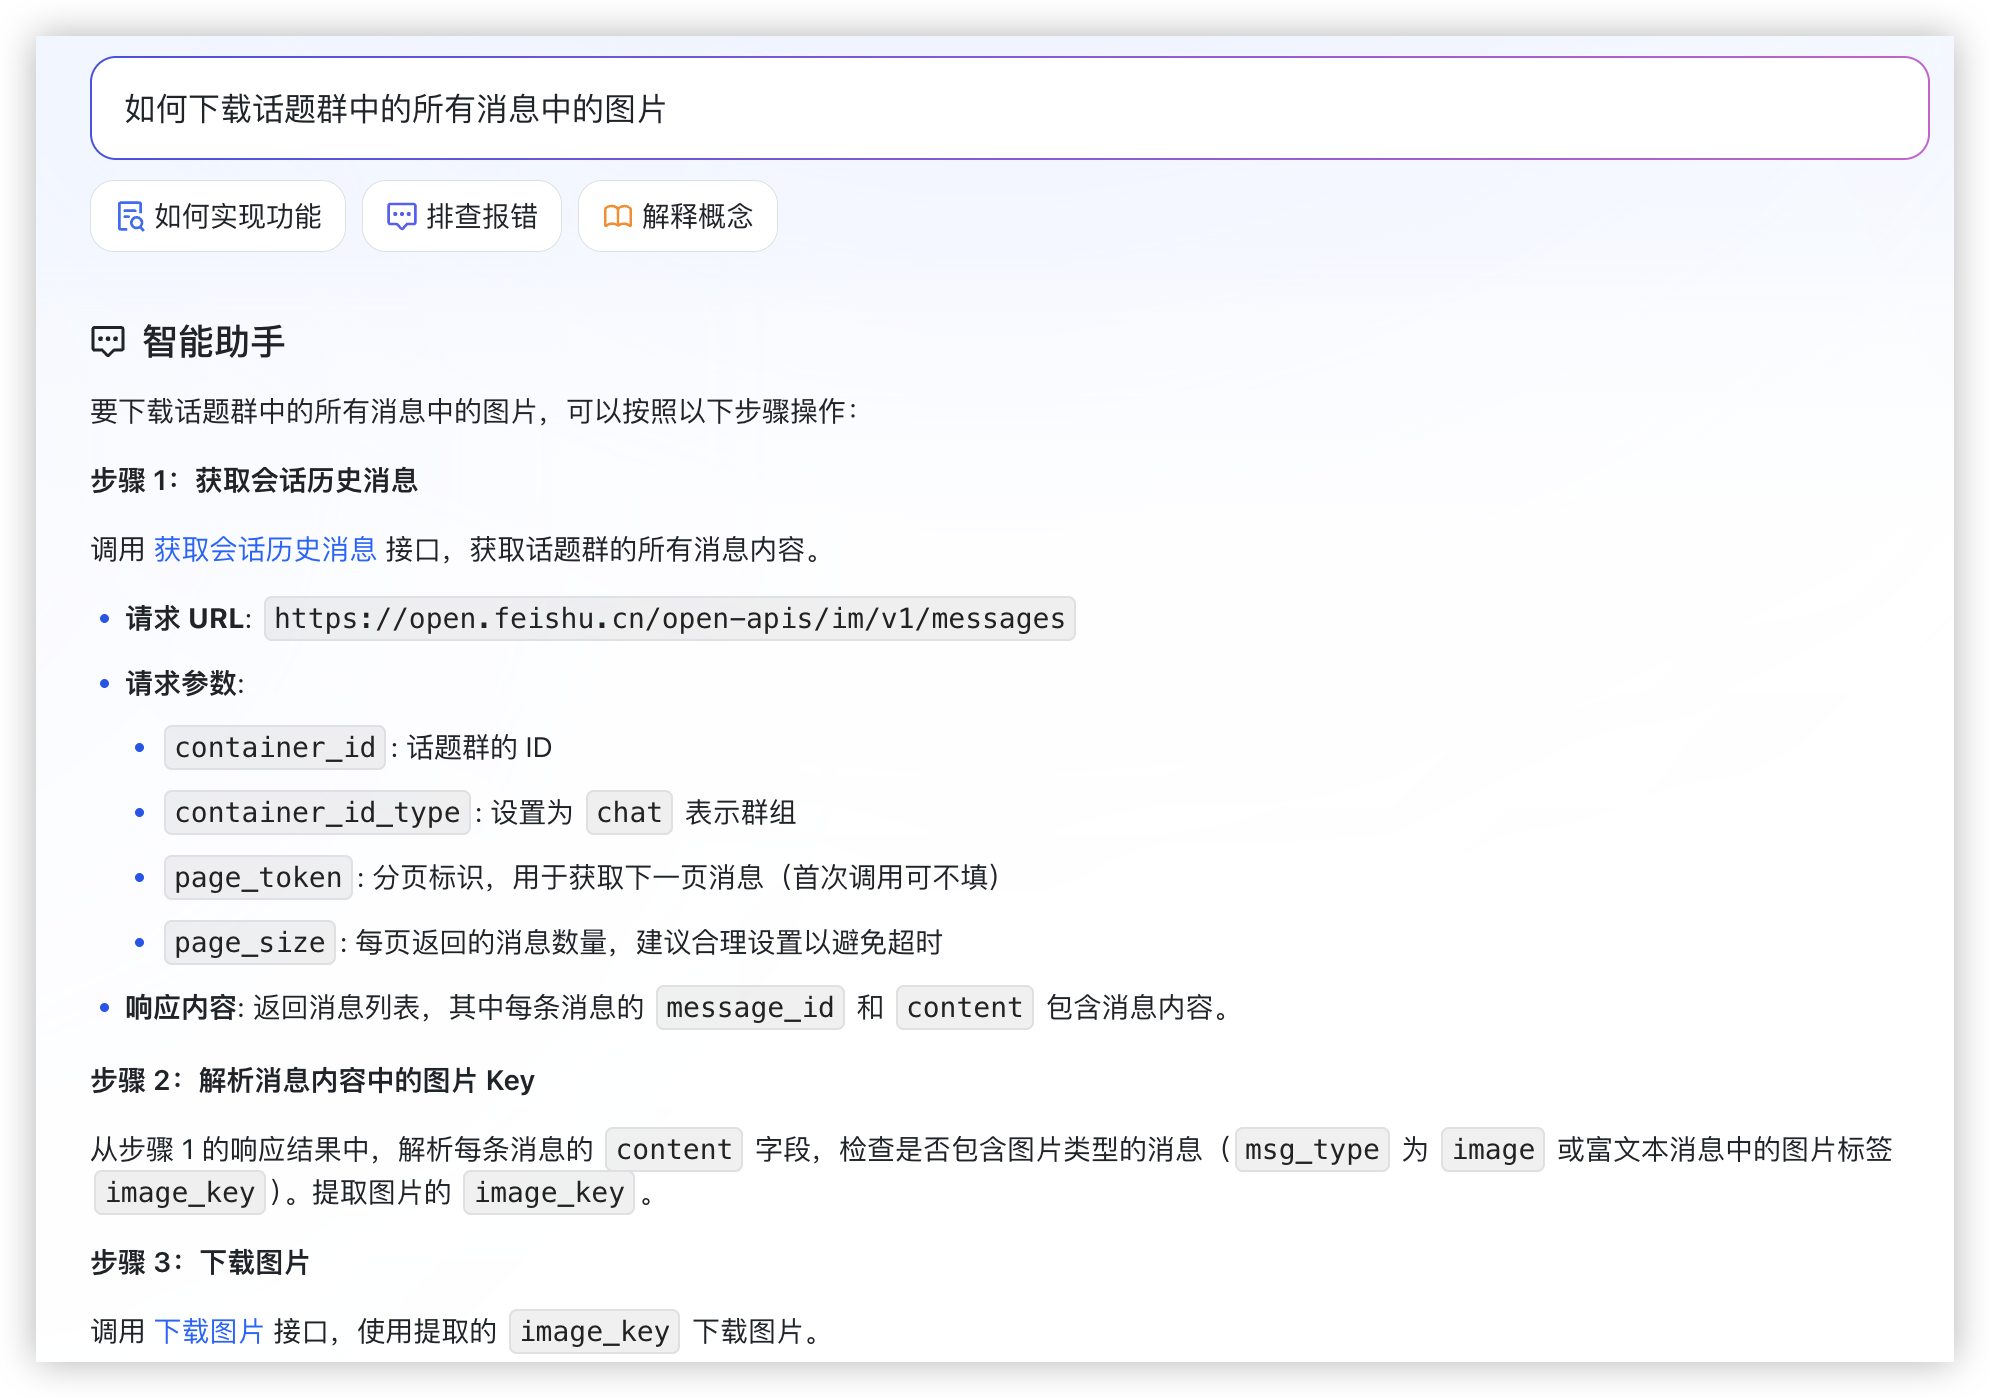This screenshot has width=1990, height=1398.
Task: Click the 解释概念 open book icon
Action: [x=617, y=216]
